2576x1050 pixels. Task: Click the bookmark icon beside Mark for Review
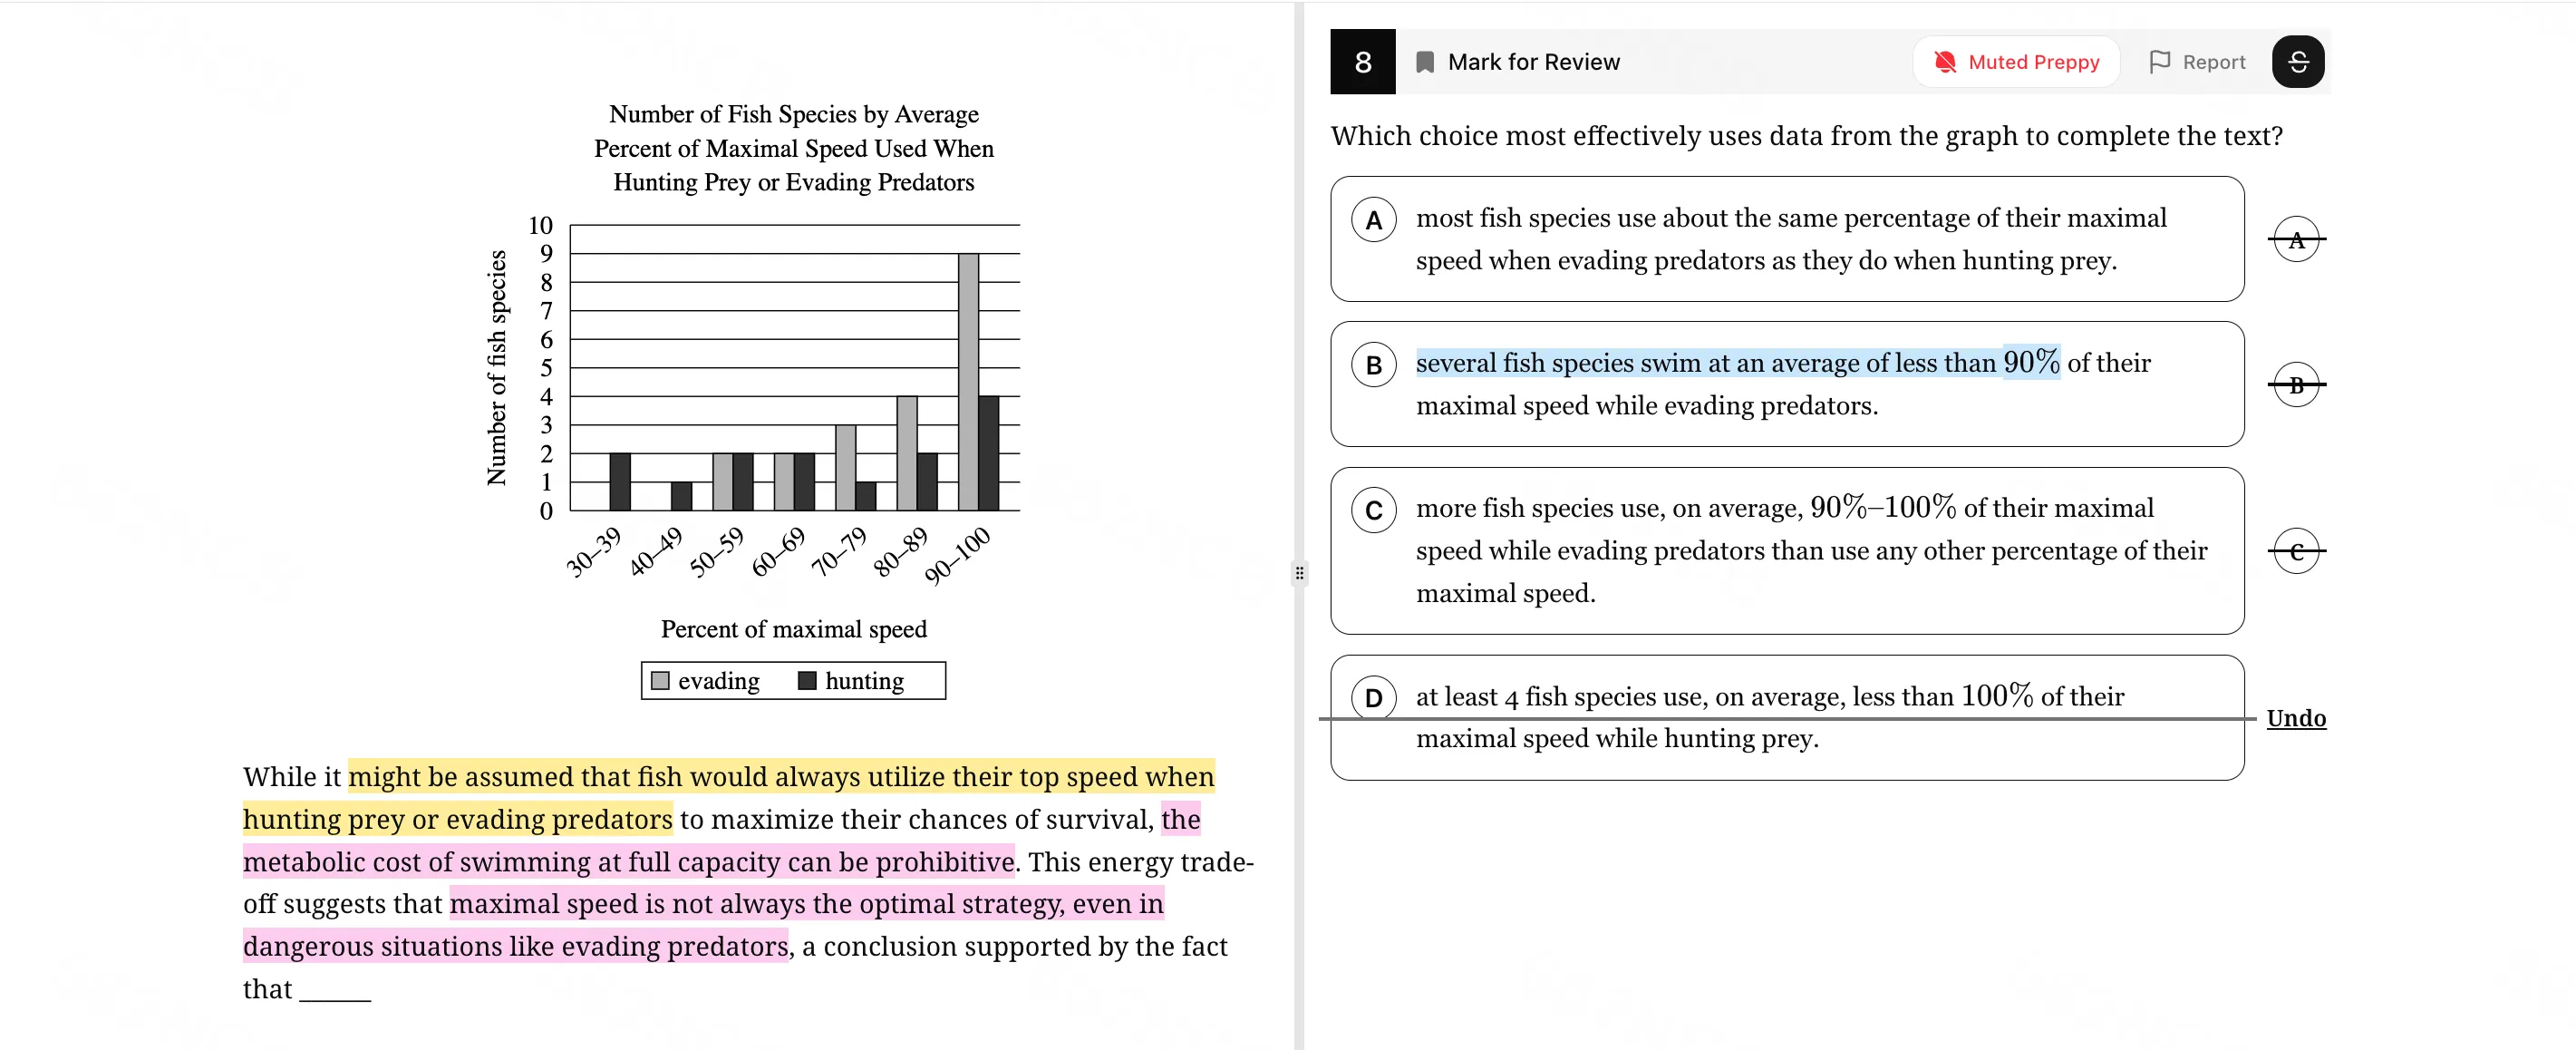pos(1426,61)
